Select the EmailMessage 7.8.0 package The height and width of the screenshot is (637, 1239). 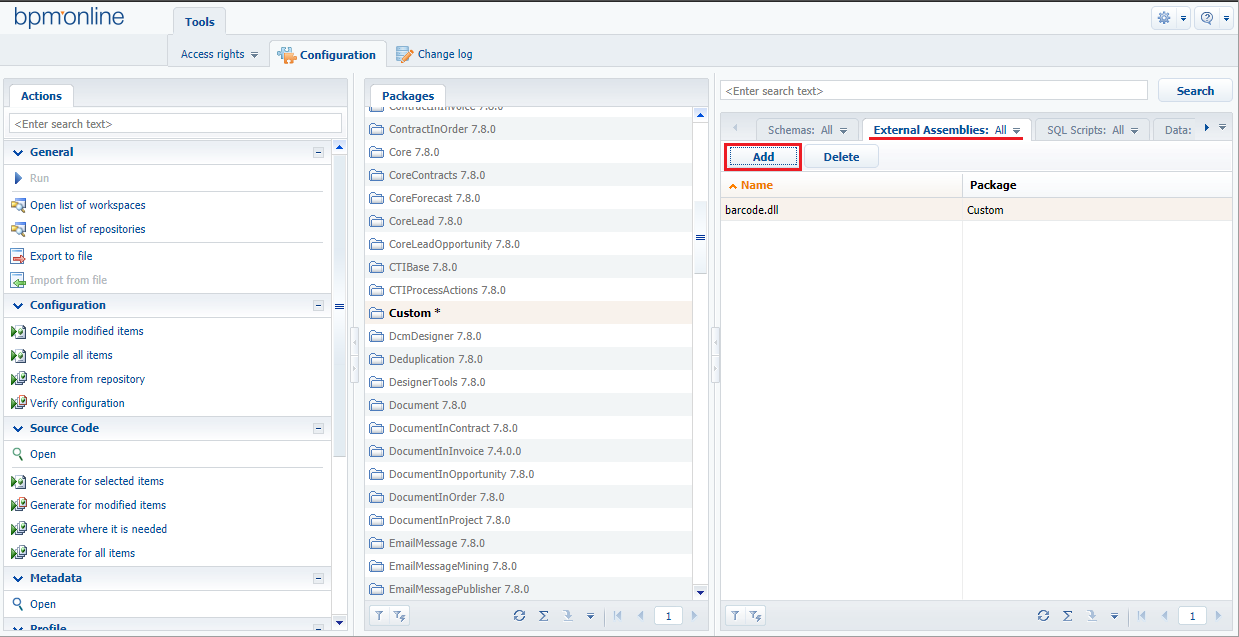point(530,543)
